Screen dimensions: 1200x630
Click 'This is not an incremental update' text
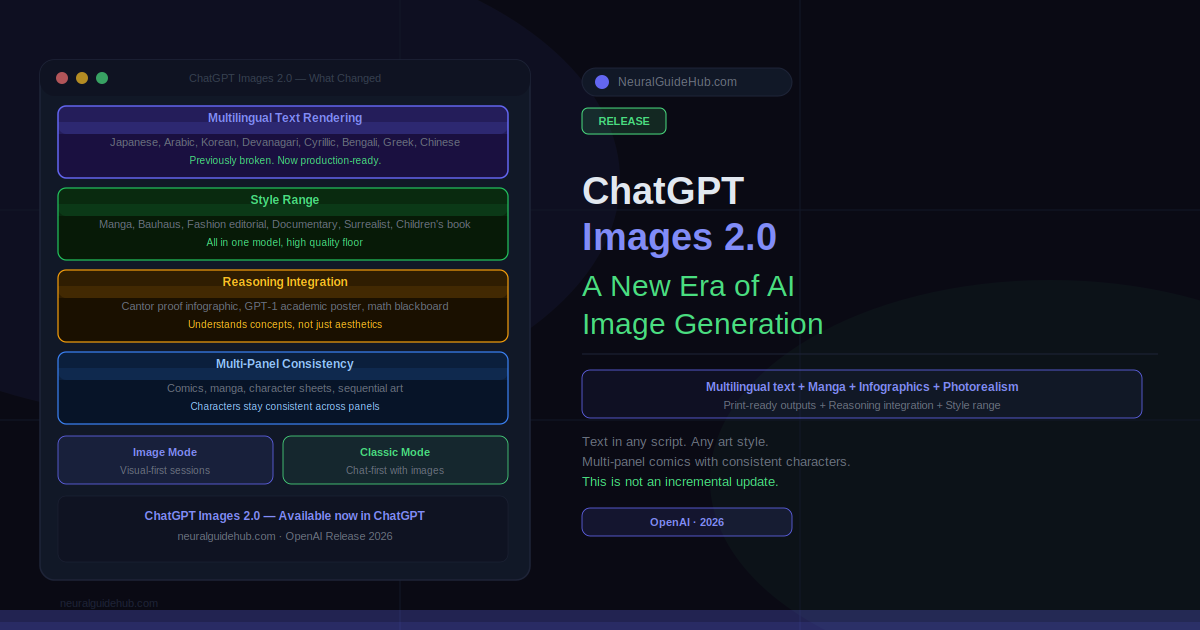click(680, 482)
